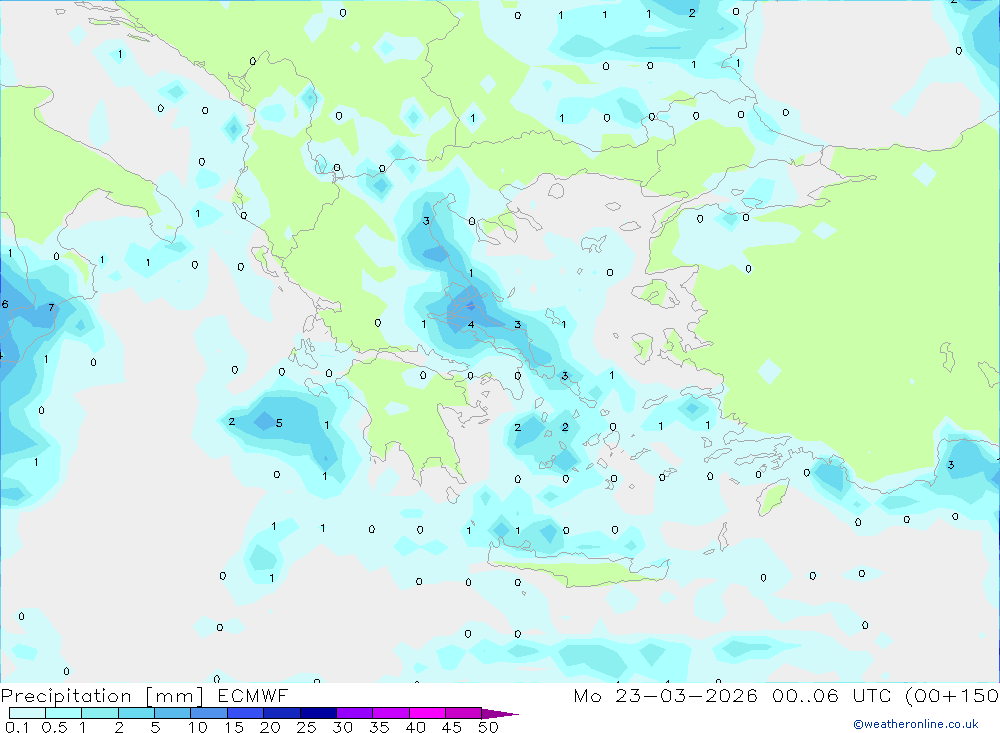Pick the 25 mm navy legend swatch
Image resolution: width=1000 pixels, height=733 pixels.
point(318,713)
